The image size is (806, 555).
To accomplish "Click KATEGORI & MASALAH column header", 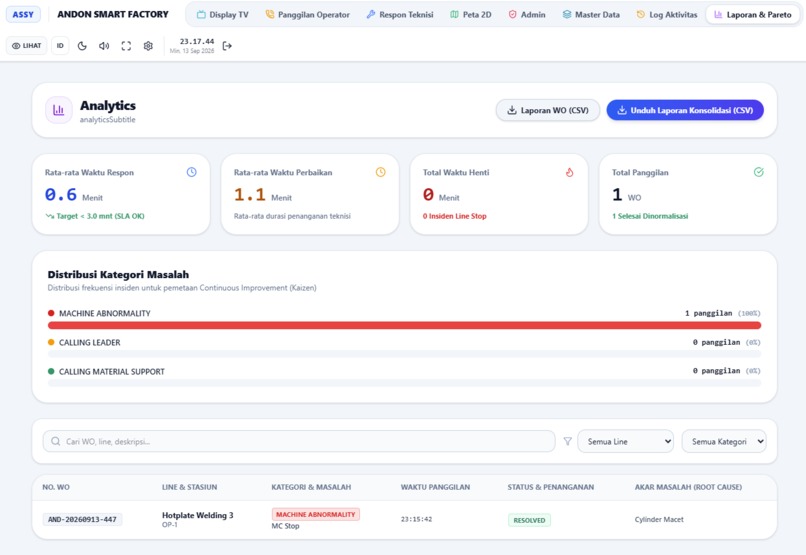I will pyautogui.click(x=311, y=487).
